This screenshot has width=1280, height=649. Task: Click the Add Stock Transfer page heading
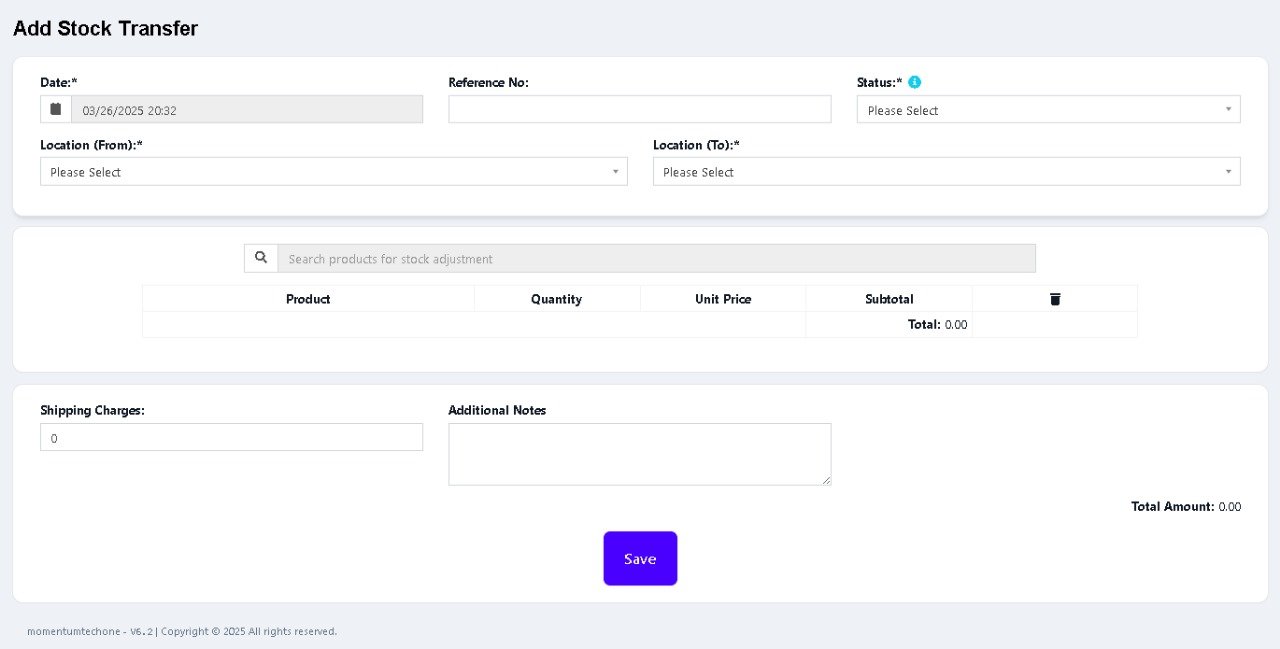click(105, 29)
